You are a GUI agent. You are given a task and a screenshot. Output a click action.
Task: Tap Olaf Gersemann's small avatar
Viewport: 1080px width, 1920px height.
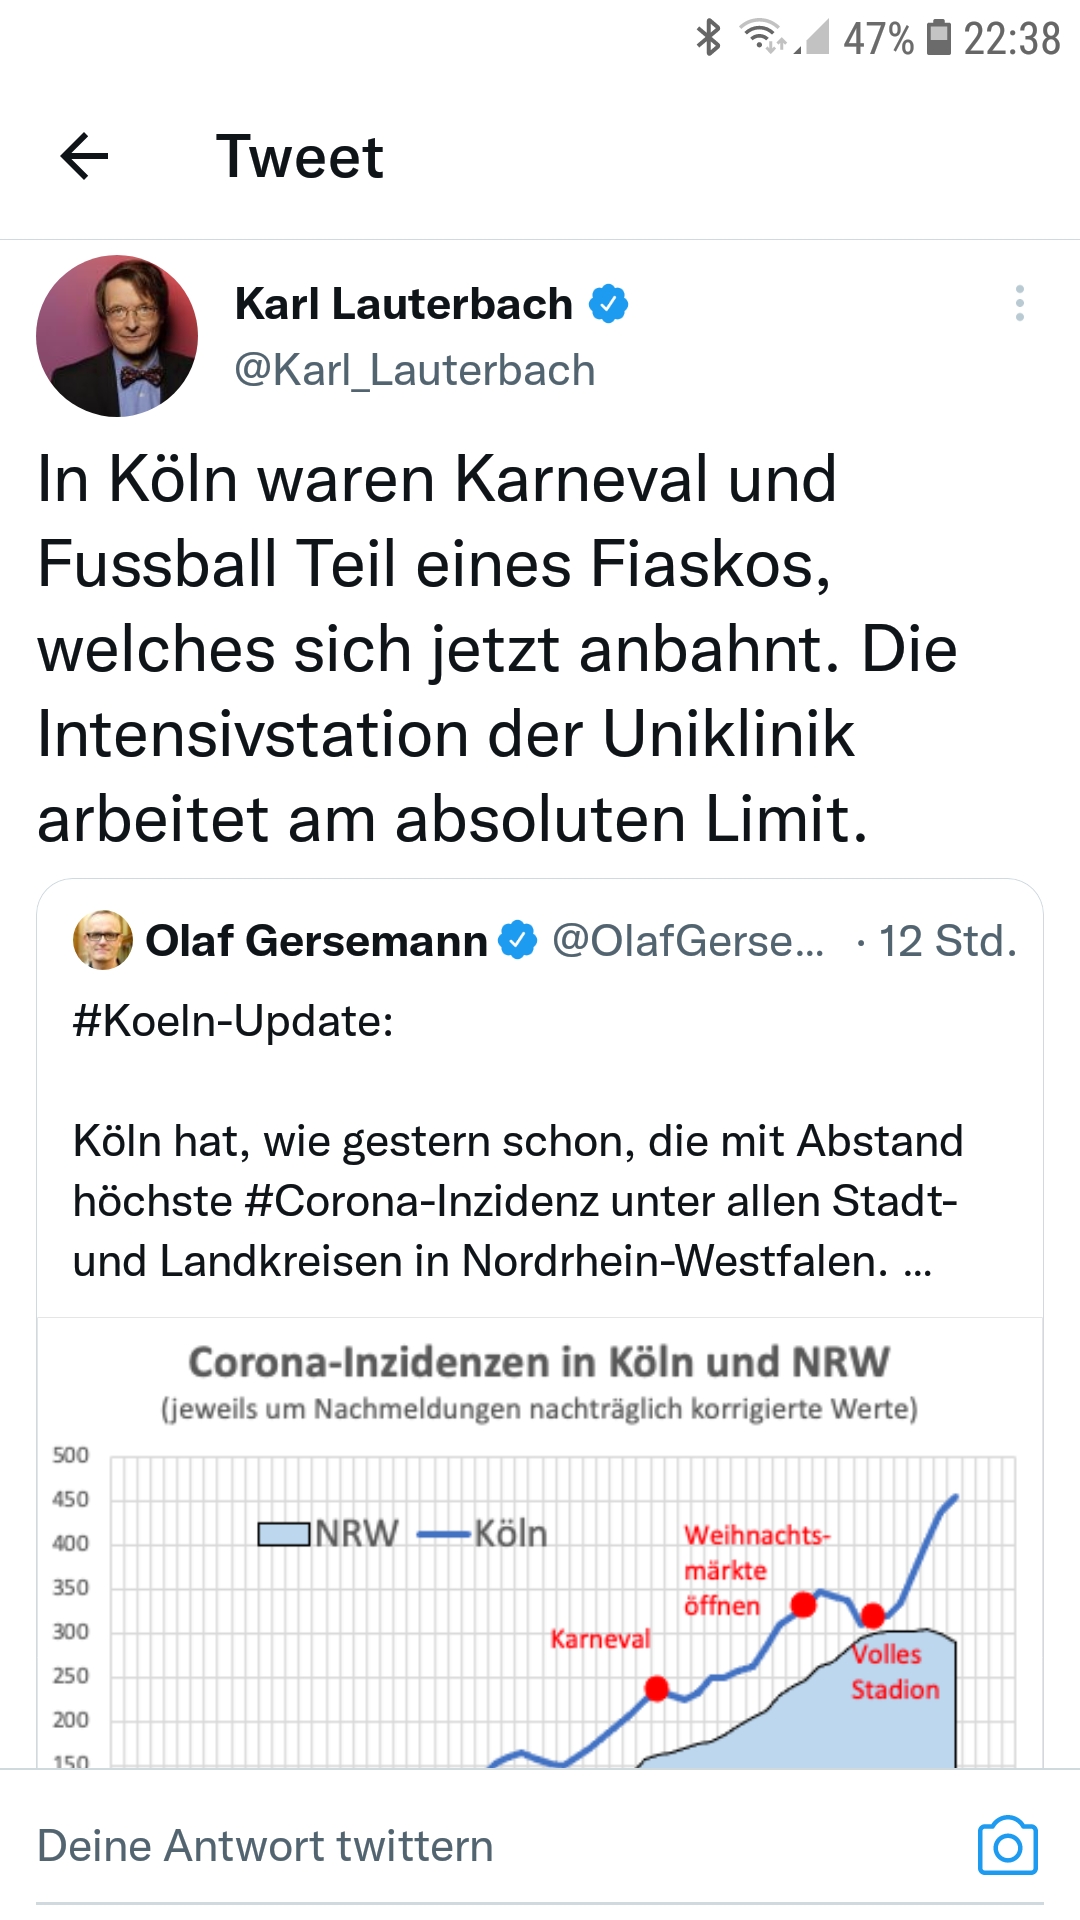(103, 940)
